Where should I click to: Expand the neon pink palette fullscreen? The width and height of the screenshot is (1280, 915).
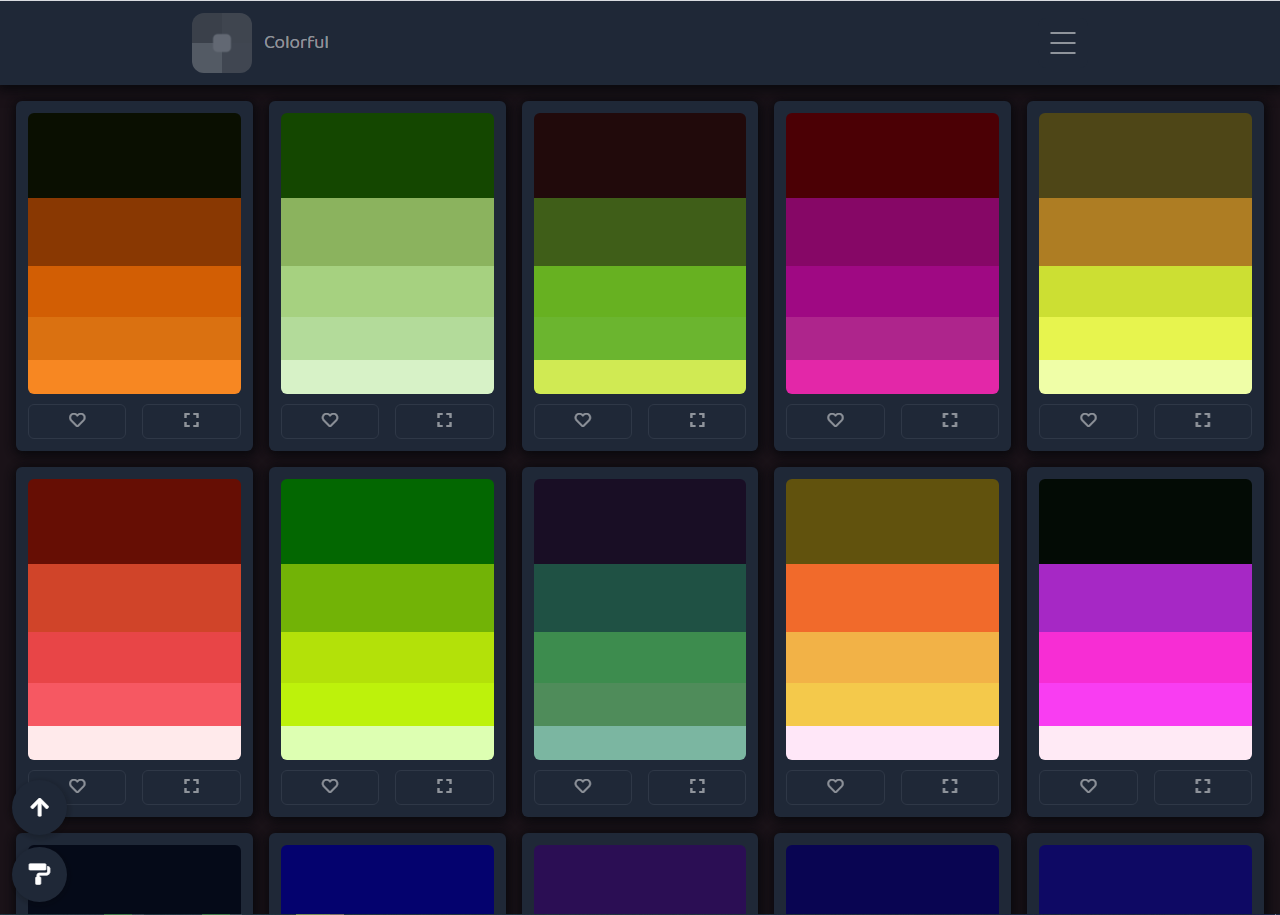coord(1203,787)
